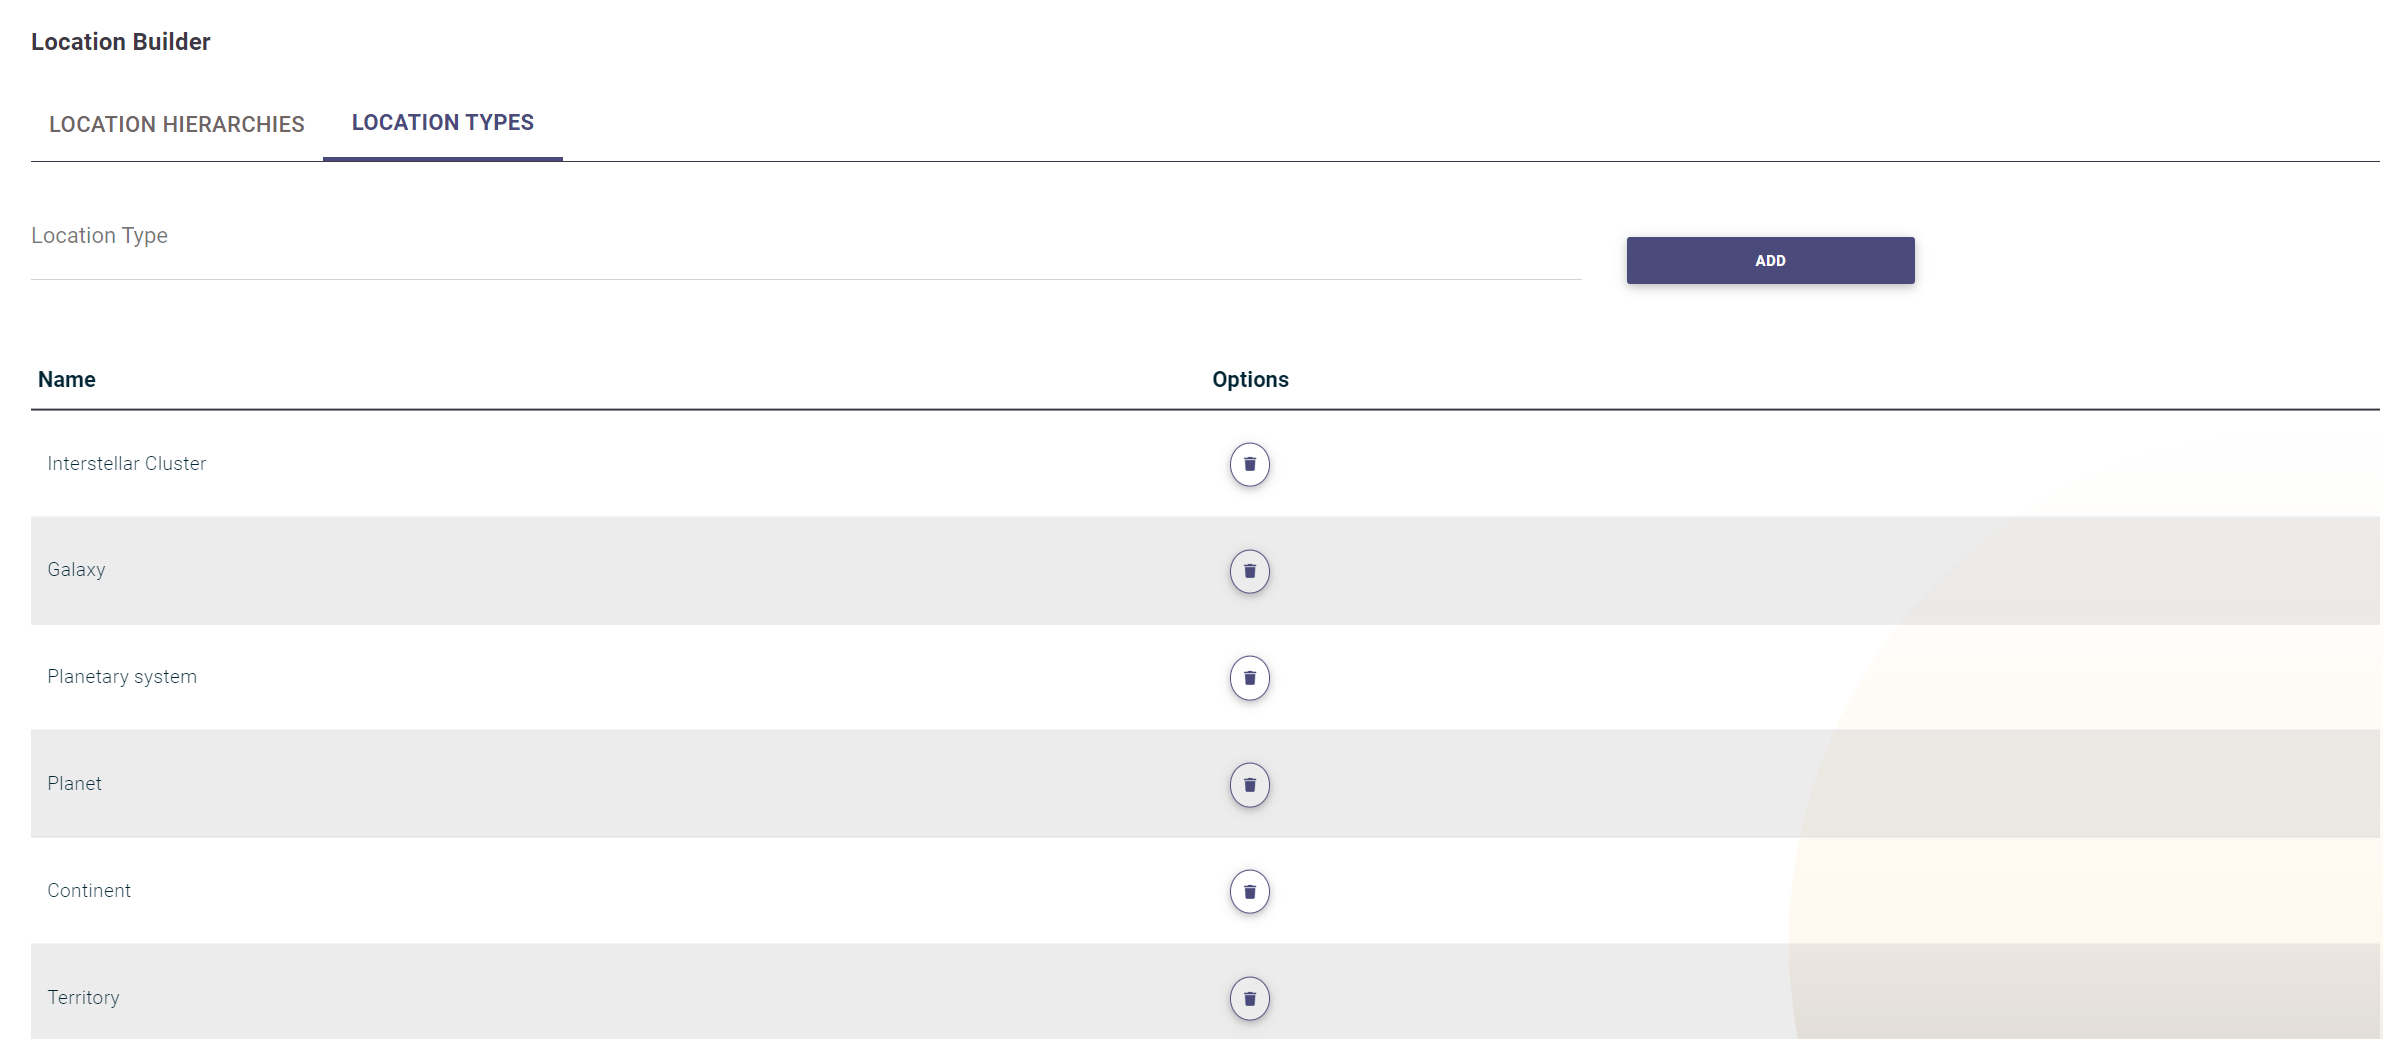Click the Continent row trash icon
This screenshot has height=1039, width=2383.
click(x=1249, y=891)
